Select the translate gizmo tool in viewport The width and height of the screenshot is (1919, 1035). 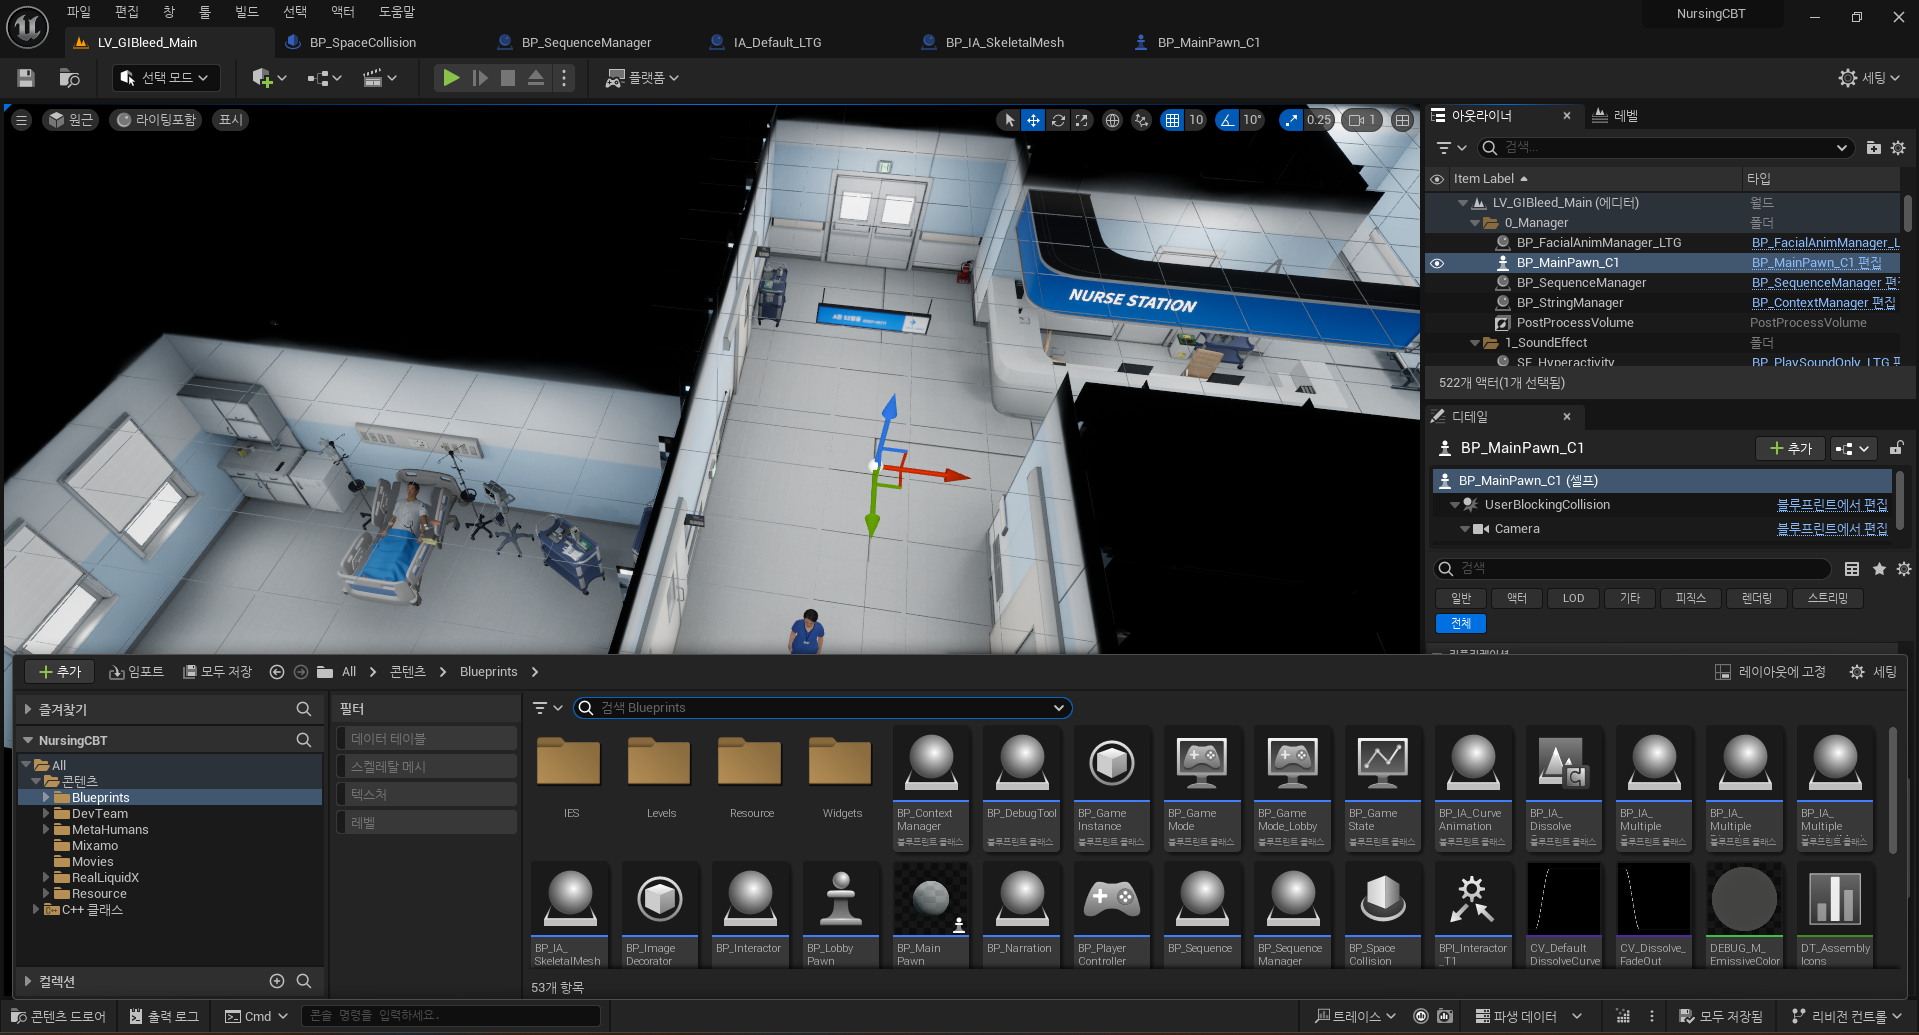[x=1033, y=120]
